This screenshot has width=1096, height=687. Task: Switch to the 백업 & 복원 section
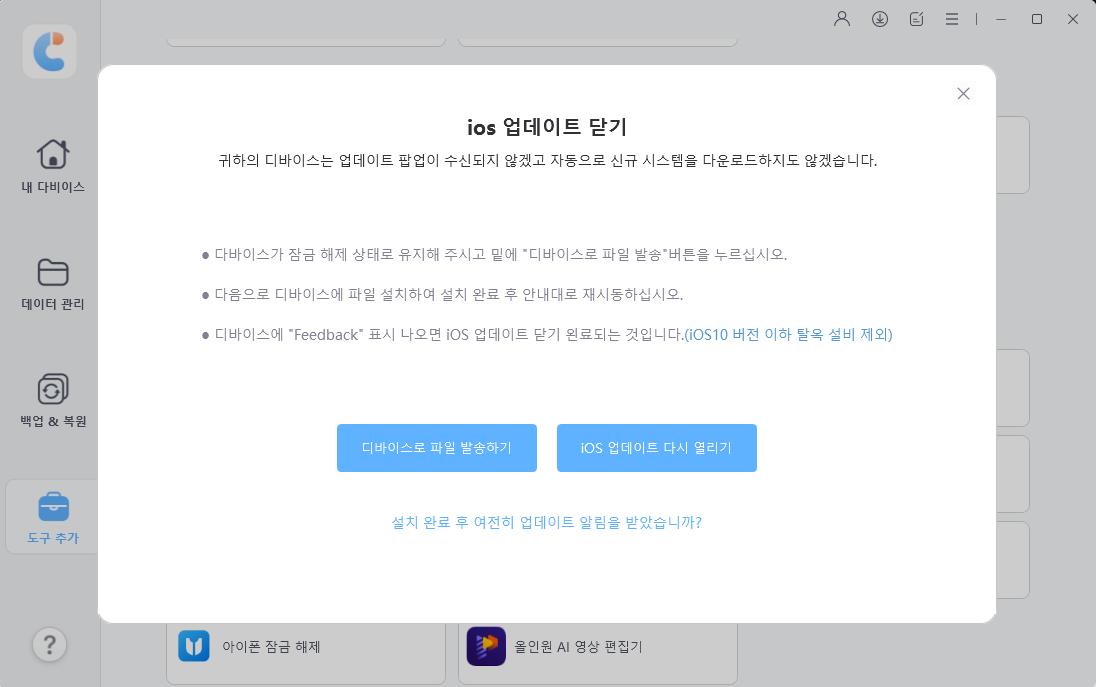click(x=51, y=397)
